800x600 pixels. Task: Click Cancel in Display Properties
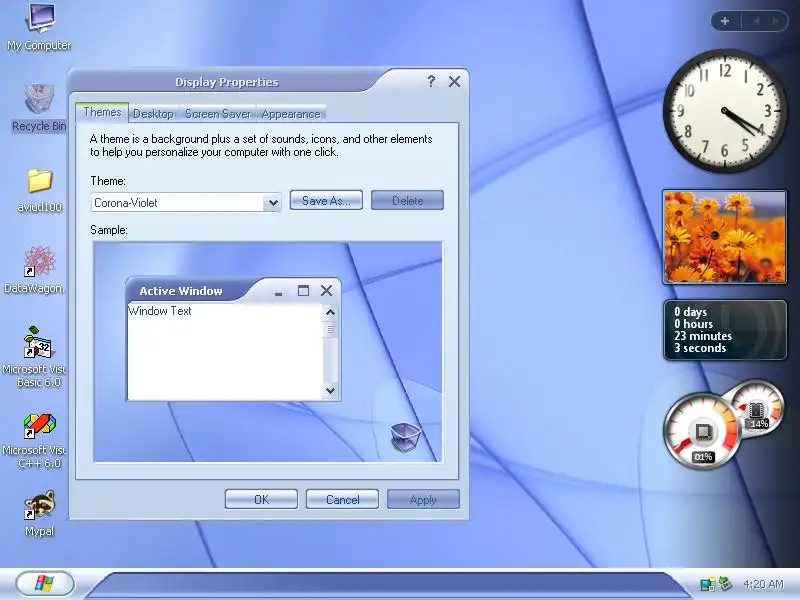point(342,499)
